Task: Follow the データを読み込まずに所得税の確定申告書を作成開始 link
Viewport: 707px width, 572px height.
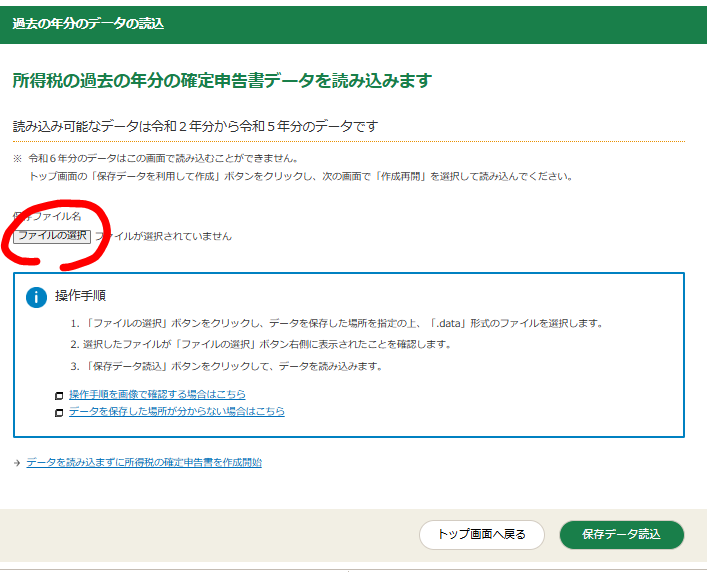Action: pyautogui.click(x=144, y=462)
